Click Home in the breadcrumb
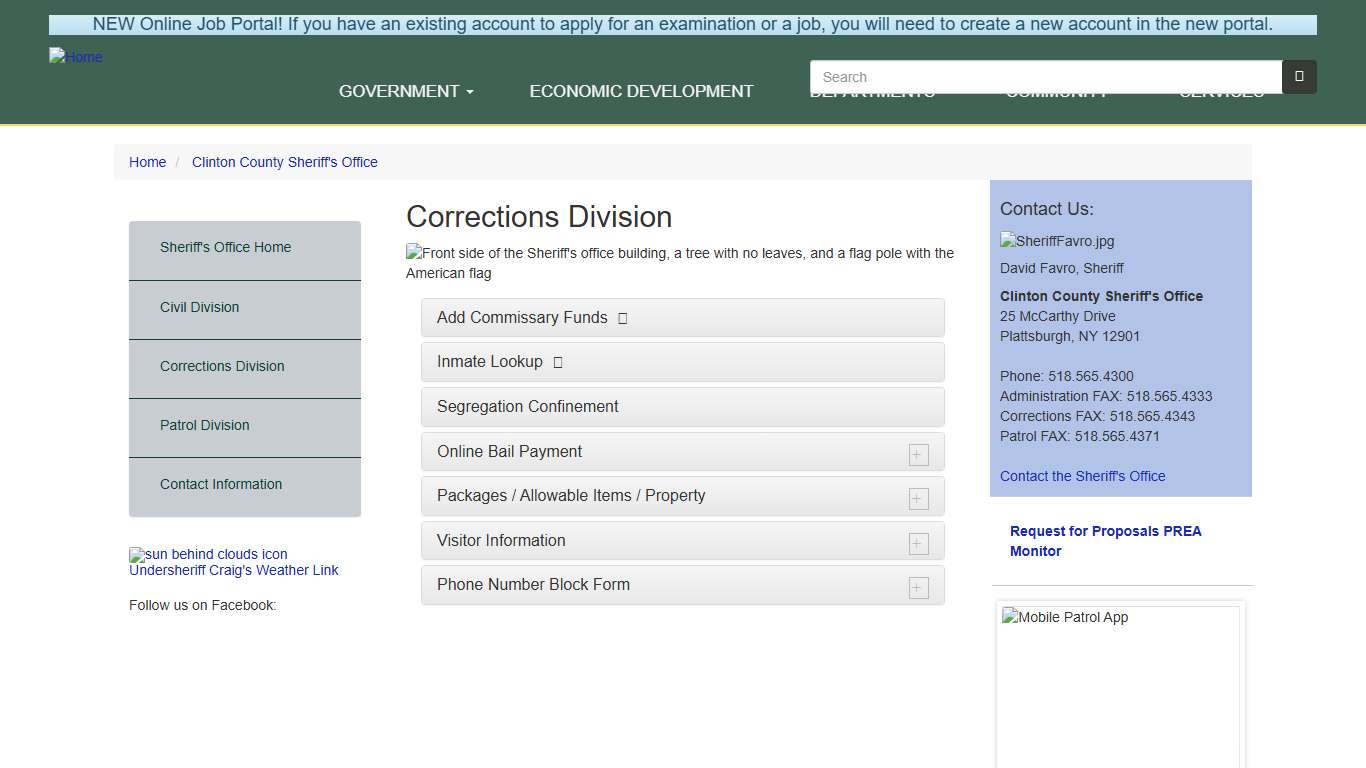1366x768 pixels. [147, 162]
